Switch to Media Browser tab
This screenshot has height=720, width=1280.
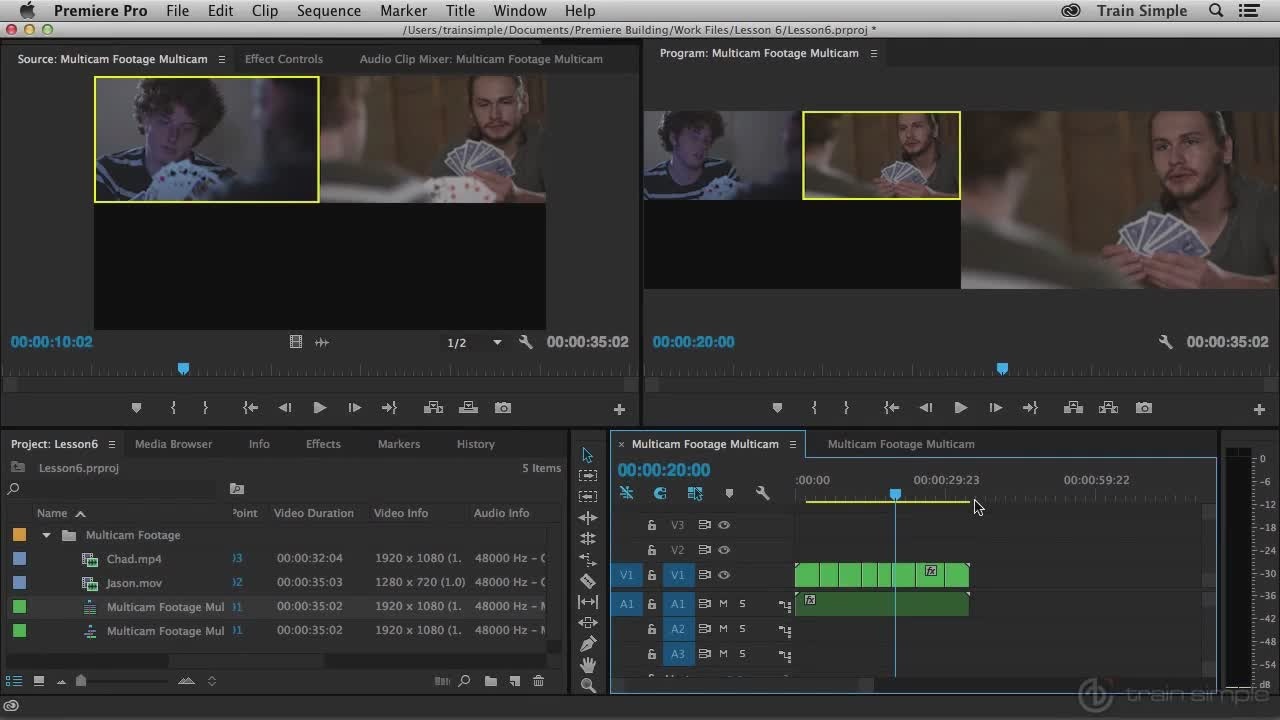point(174,444)
